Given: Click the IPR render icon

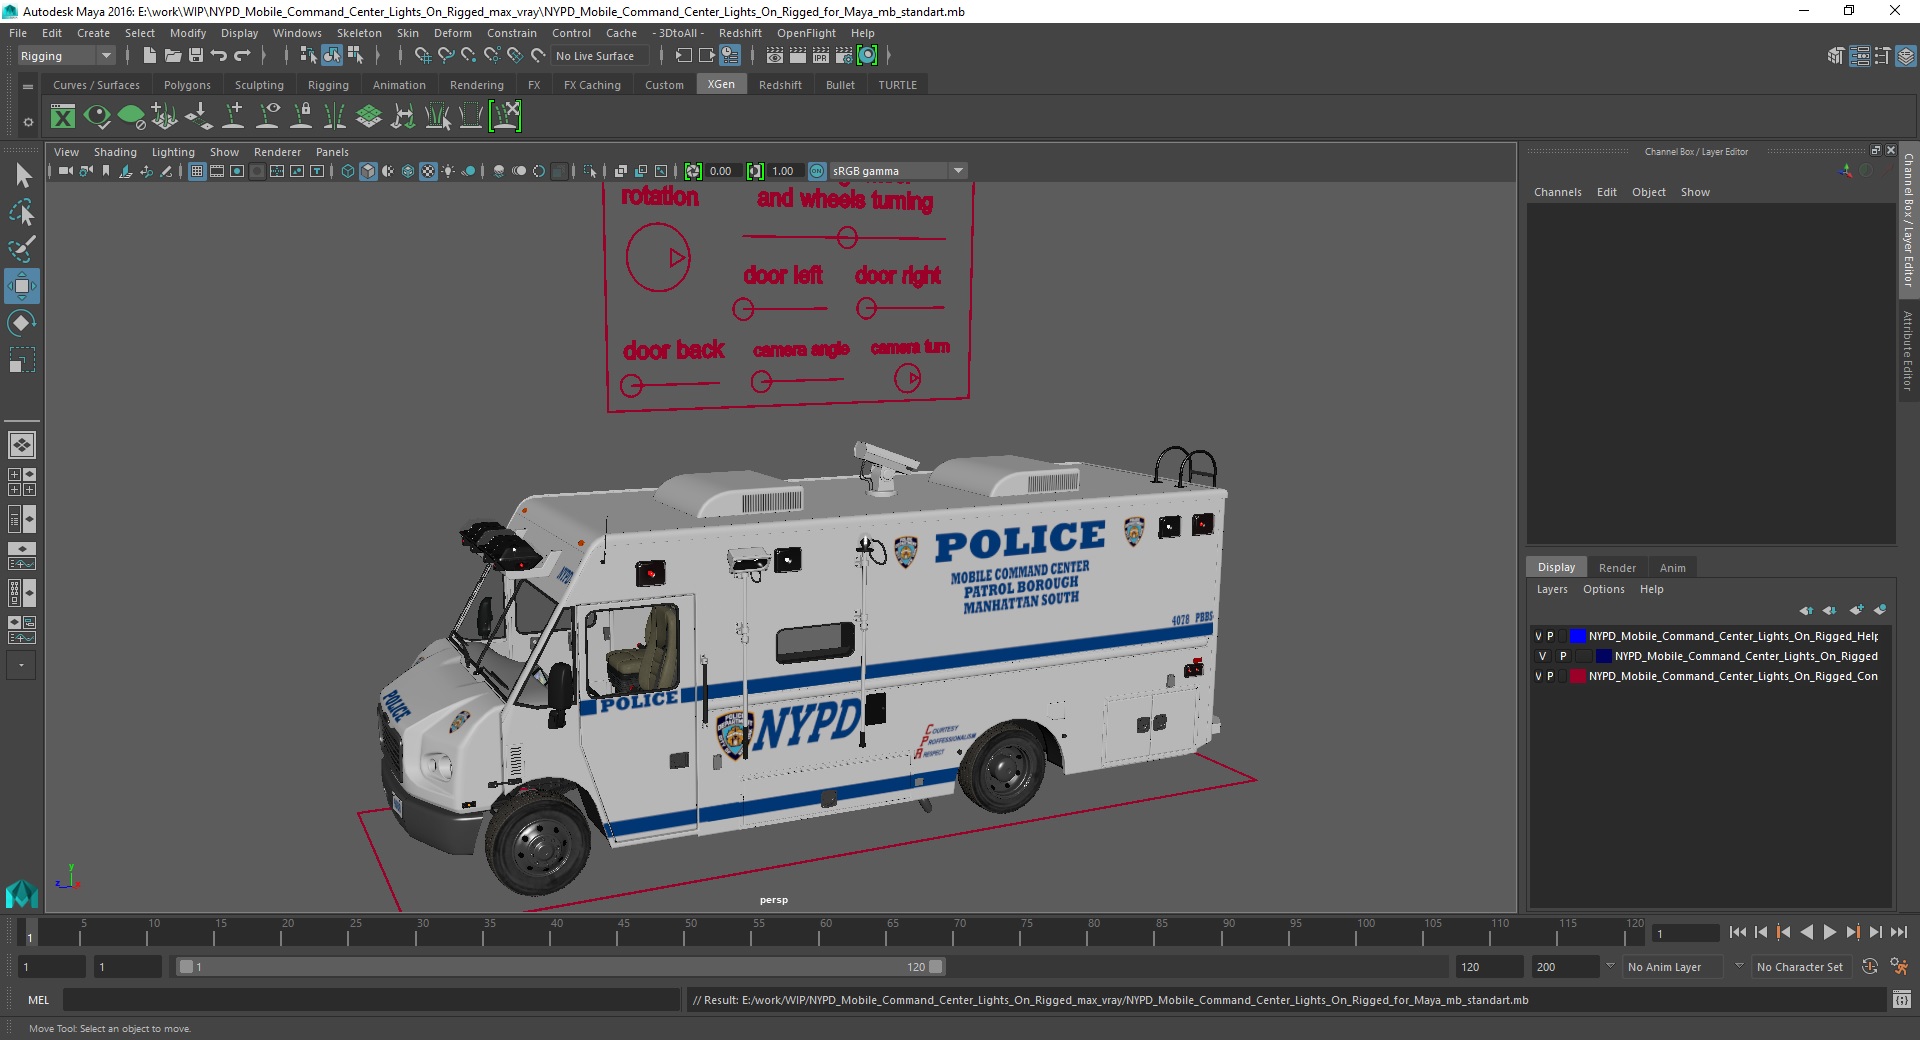Looking at the screenshot, I should click(821, 56).
